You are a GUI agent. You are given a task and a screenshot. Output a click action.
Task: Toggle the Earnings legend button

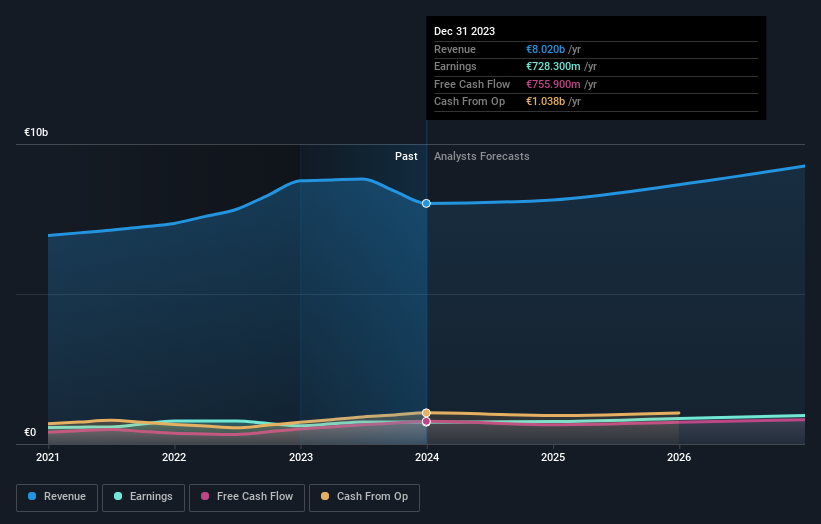(x=143, y=497)
